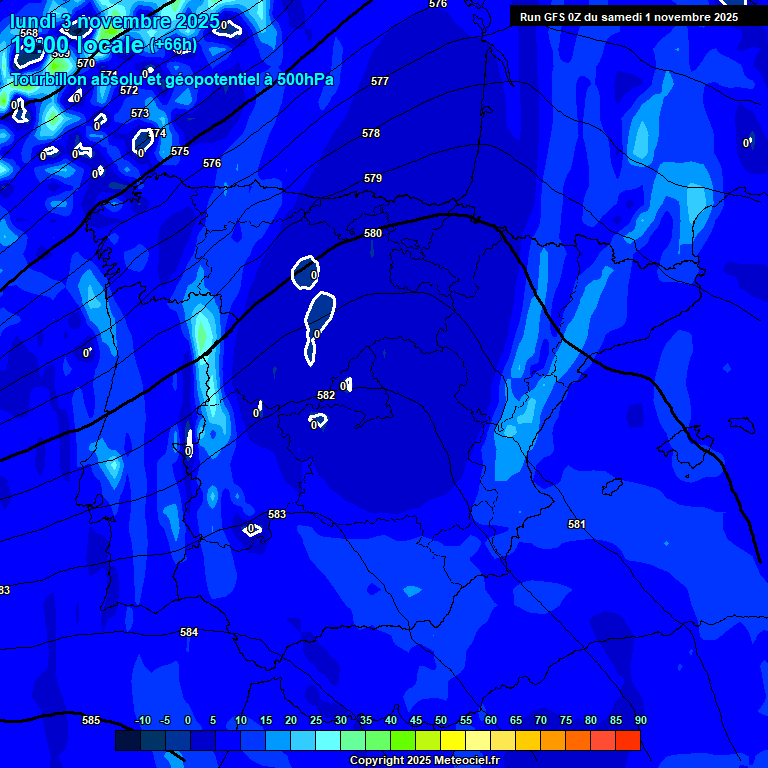The image size is (768, 768).
Task: Click the red swatch at the scale's right end
Action: (627, 741)
